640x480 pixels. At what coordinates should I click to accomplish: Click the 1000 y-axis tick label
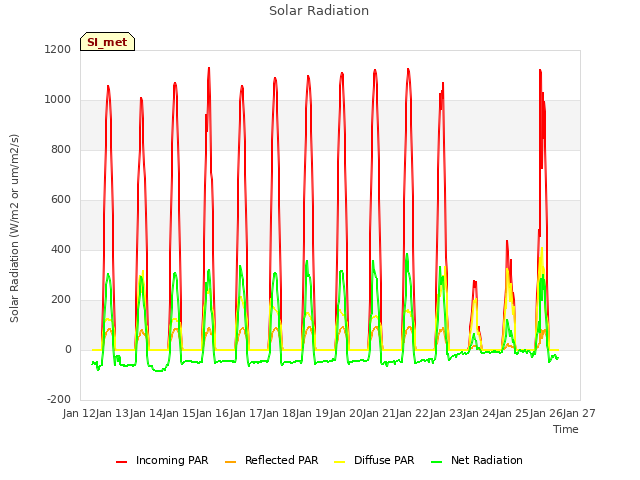(x=58, y=100)
